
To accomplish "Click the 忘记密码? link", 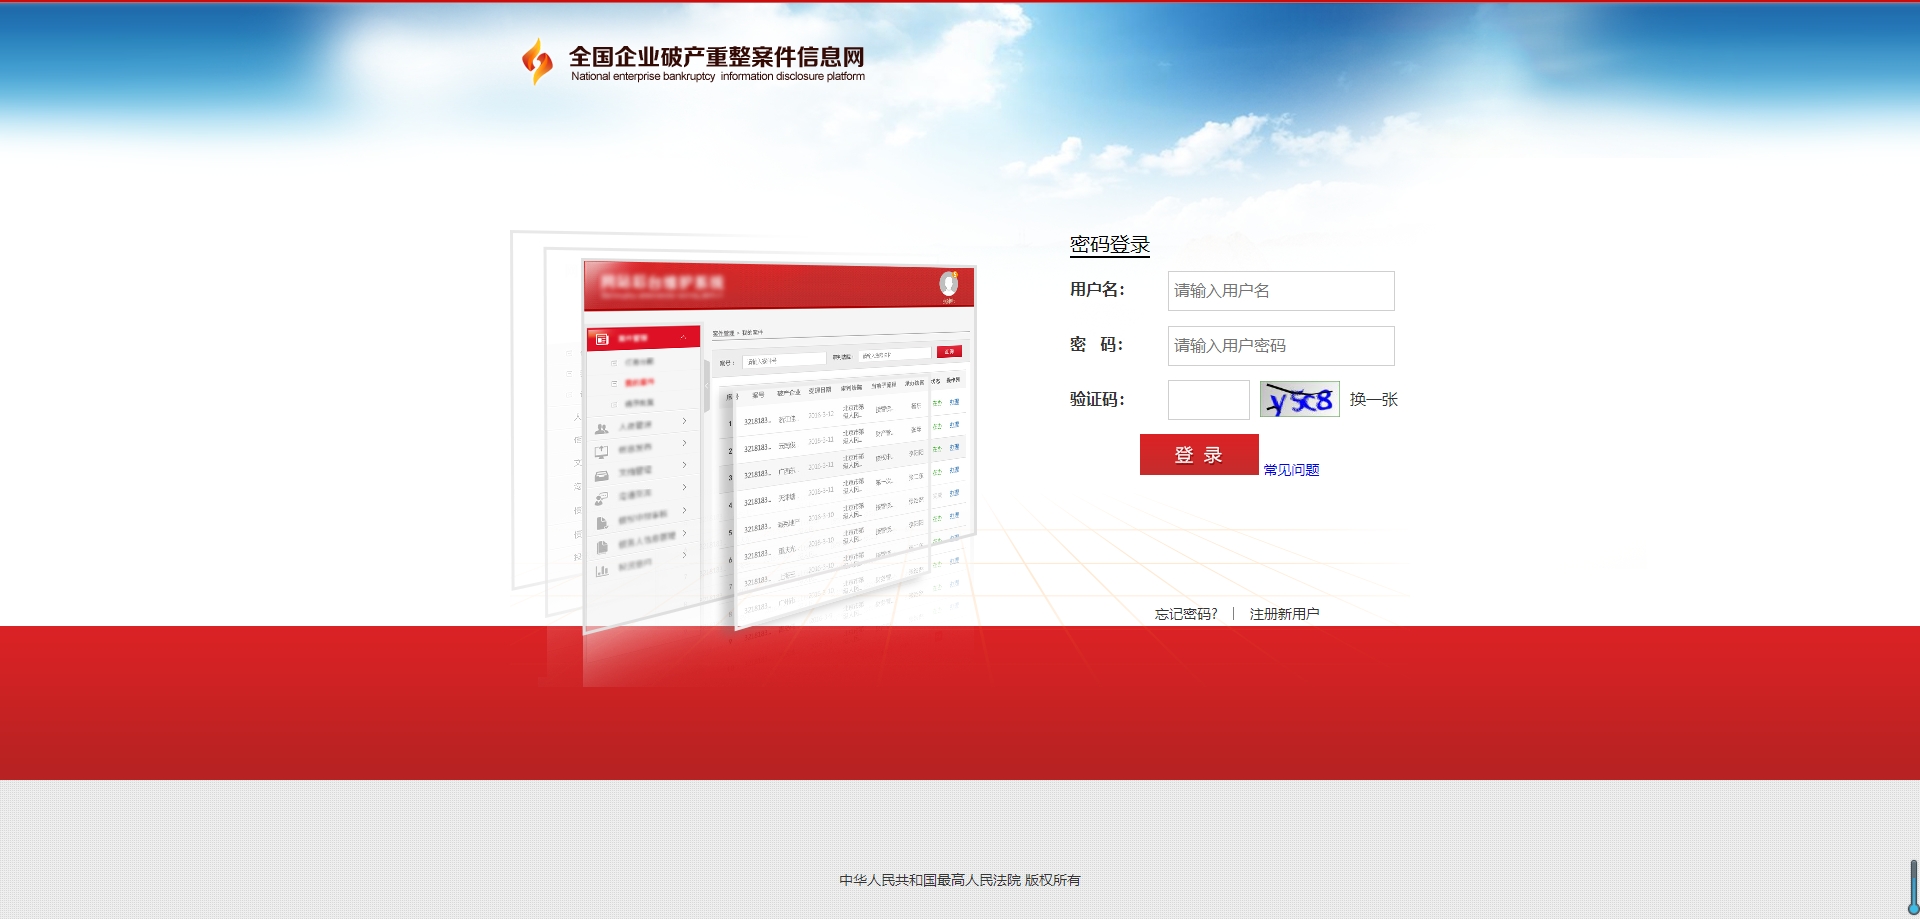I will (x=1186, y=614).
